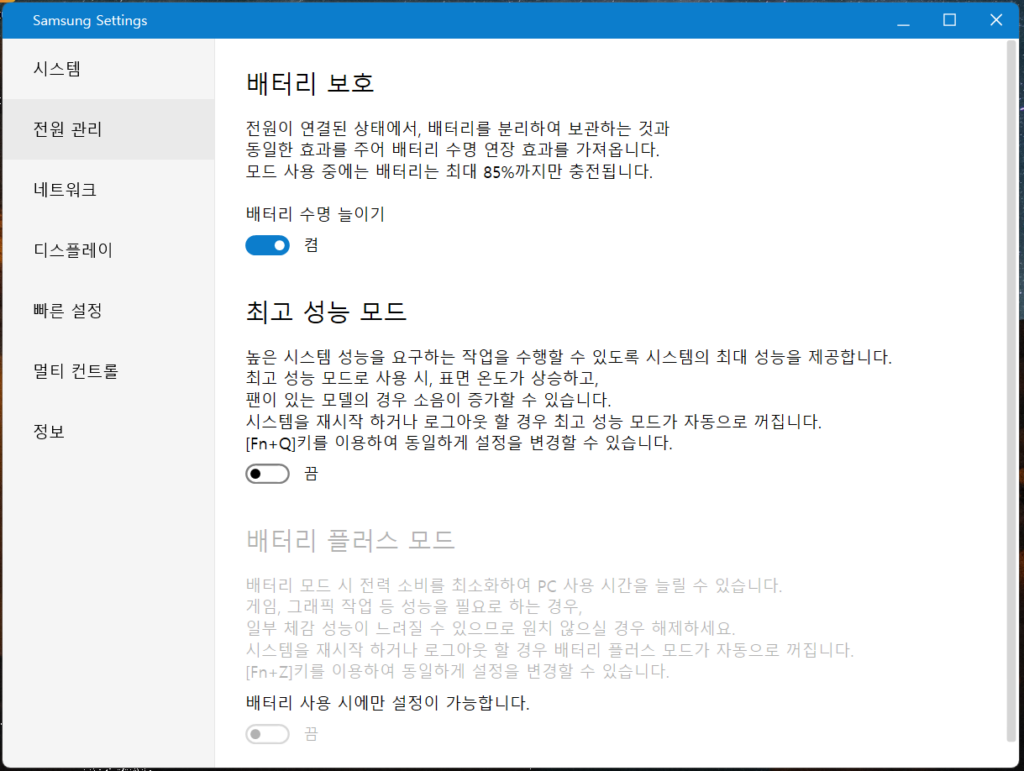Maximize the Samsung Settings window
This screenshot has height=771, width=1024.
(950, 20)
